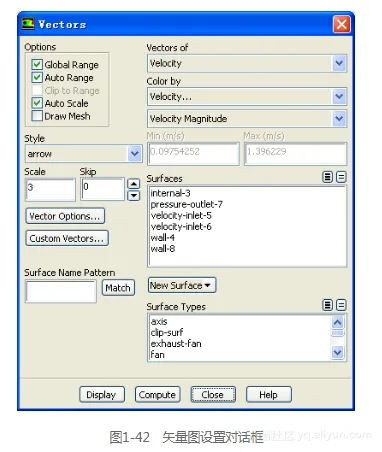Enable the Draw Mesh checkbox

(37, 116)
